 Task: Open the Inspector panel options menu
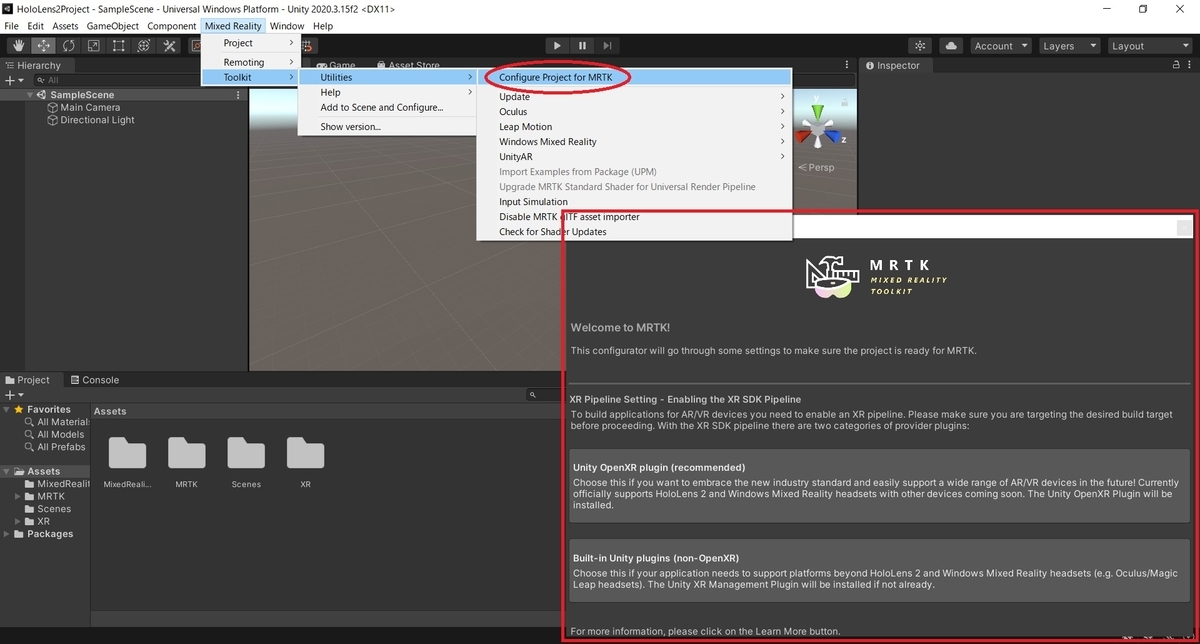[x=1191, y=65]
